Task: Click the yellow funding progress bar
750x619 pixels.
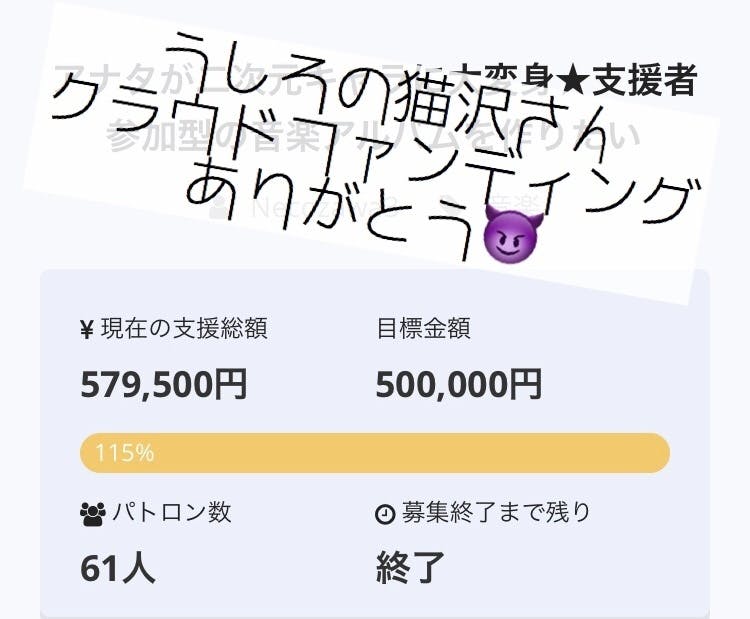Action: (x=375, y=453)
